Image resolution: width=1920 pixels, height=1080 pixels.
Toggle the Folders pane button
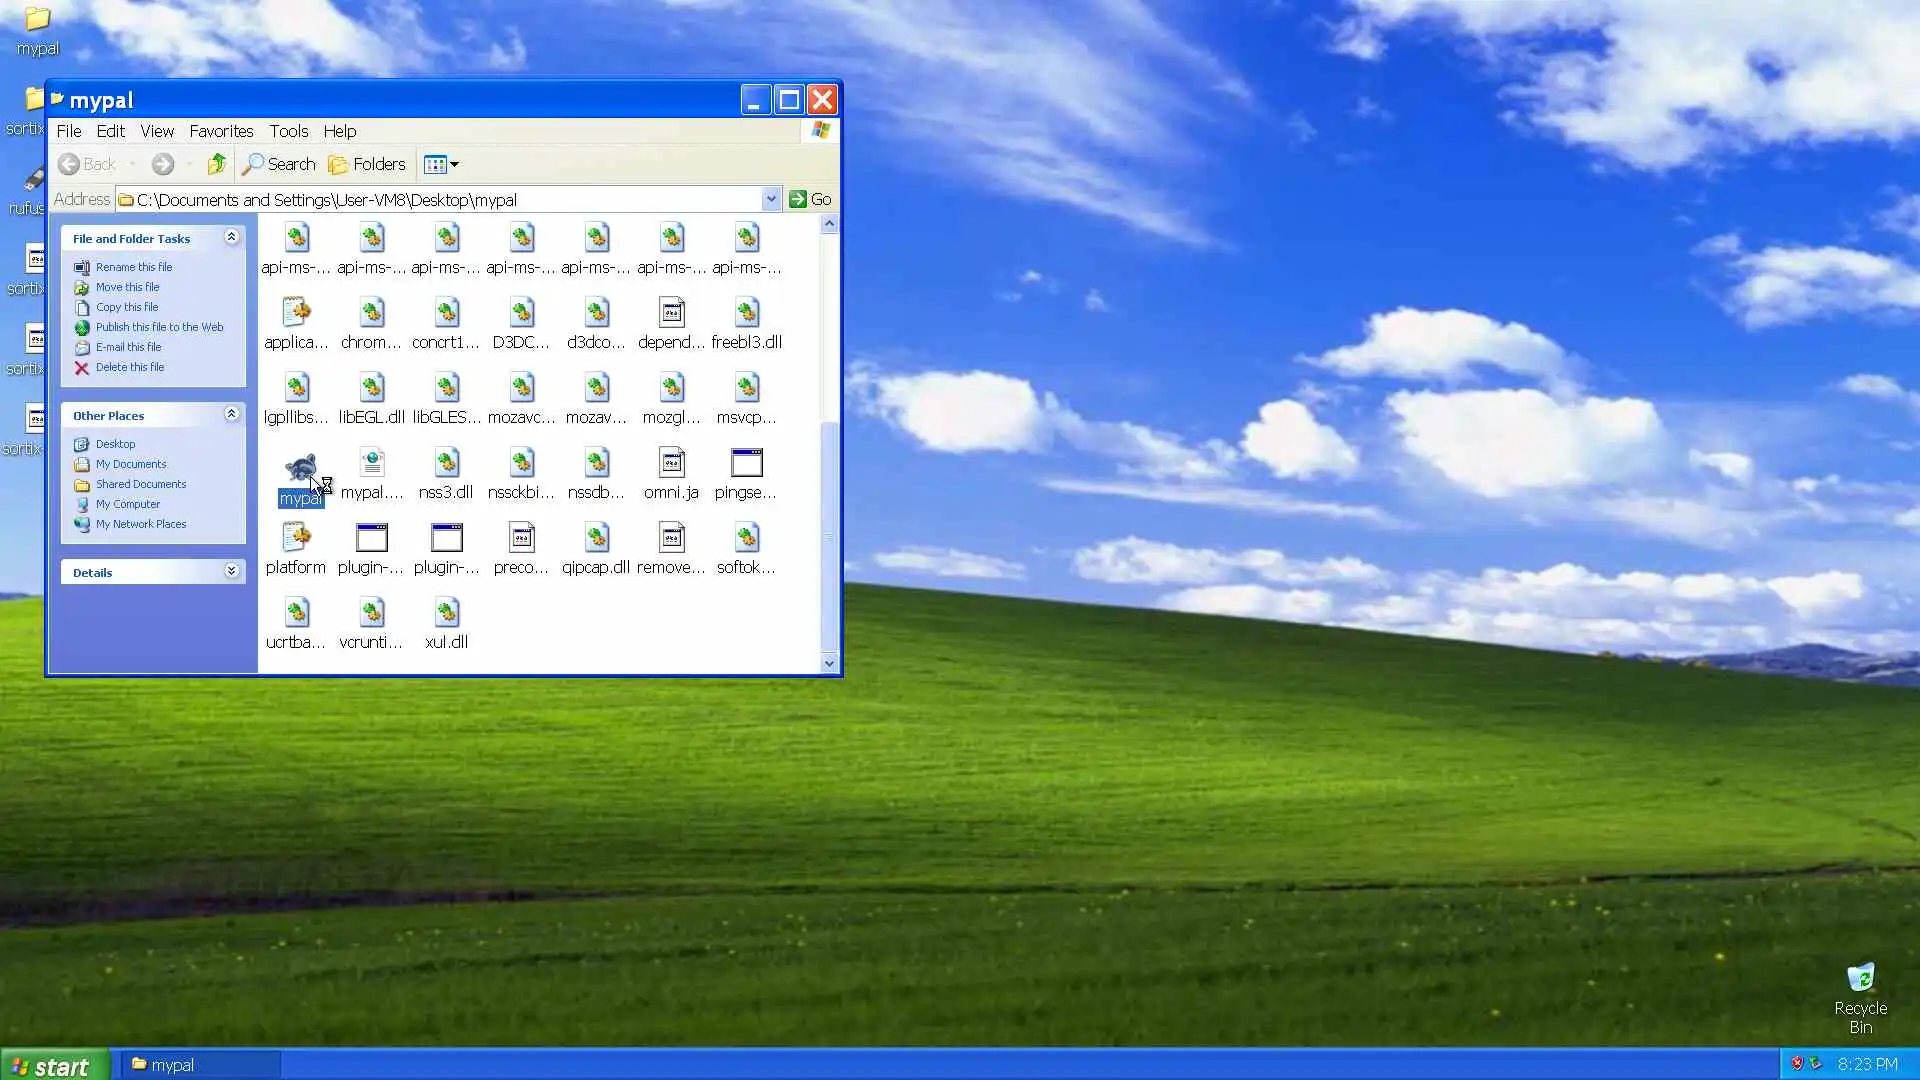coord(367,164)
